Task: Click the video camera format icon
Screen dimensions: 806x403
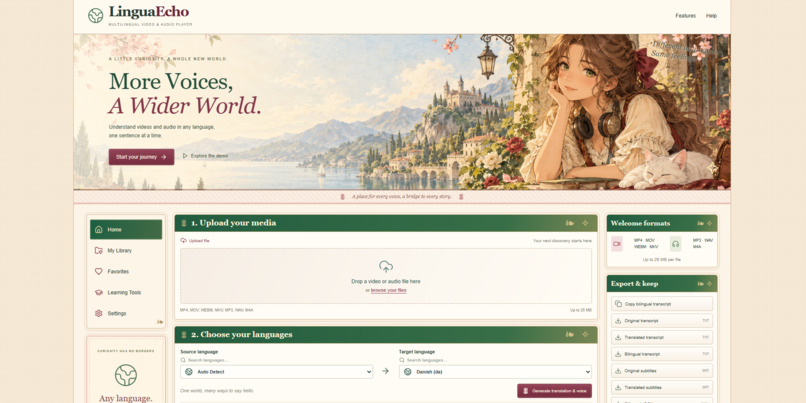Action: pos(617,244)
